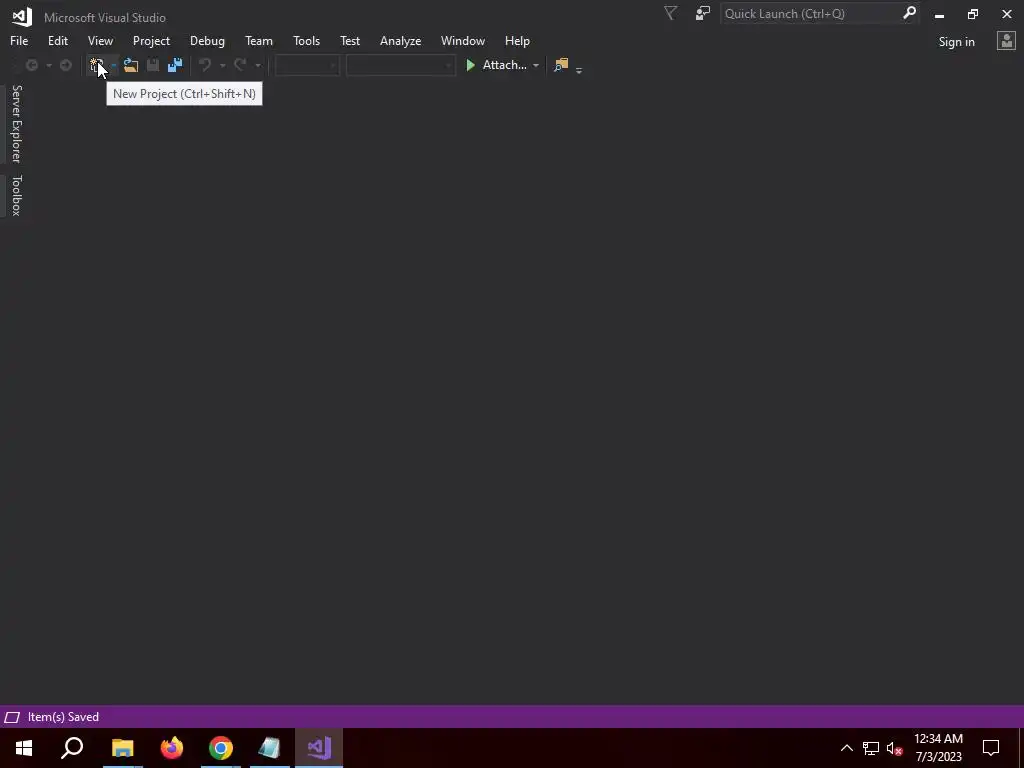
Task: Open the Window menu
Action: click(x=462, y=40)
